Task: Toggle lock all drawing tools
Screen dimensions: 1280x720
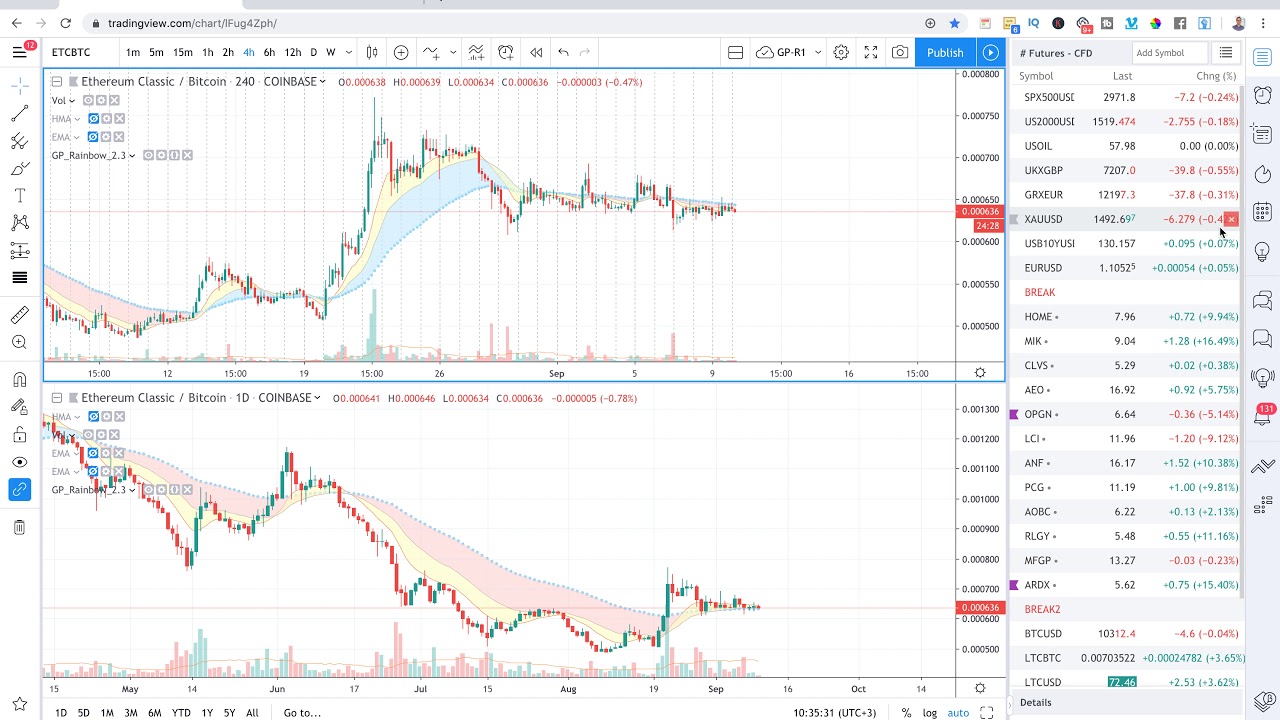Action: 19,434
